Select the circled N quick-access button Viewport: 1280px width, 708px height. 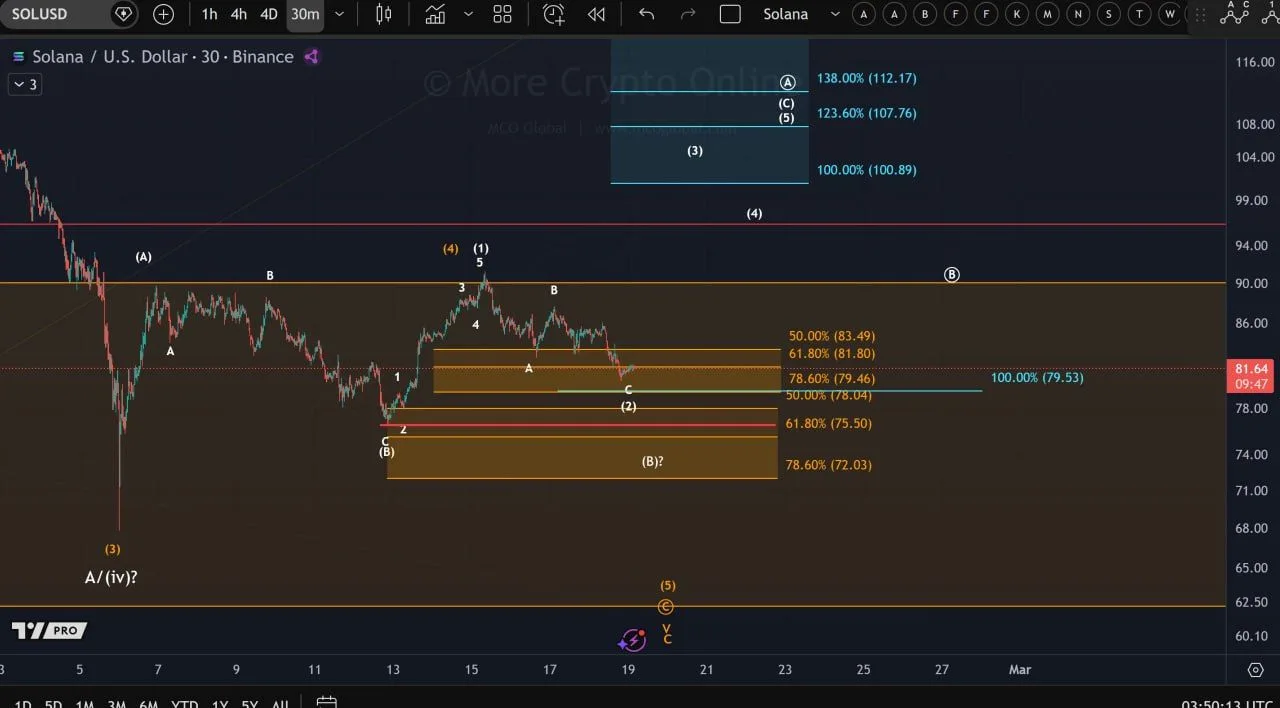pos(1078,14)
